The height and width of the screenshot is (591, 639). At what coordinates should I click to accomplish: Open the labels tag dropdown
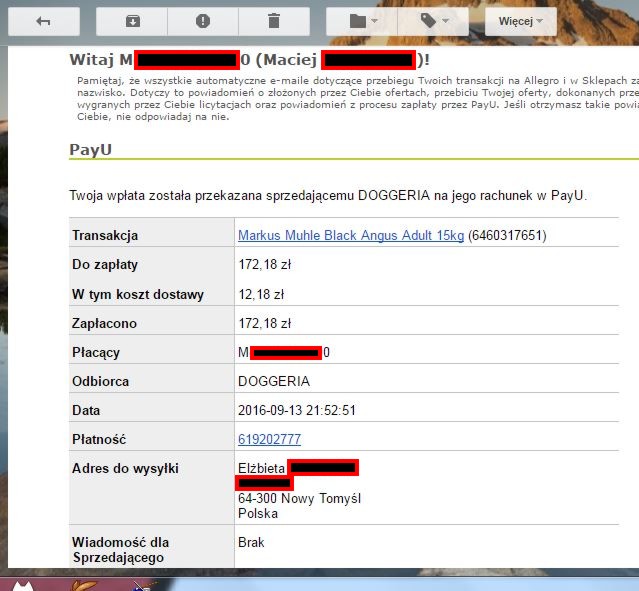coord(432,21)
